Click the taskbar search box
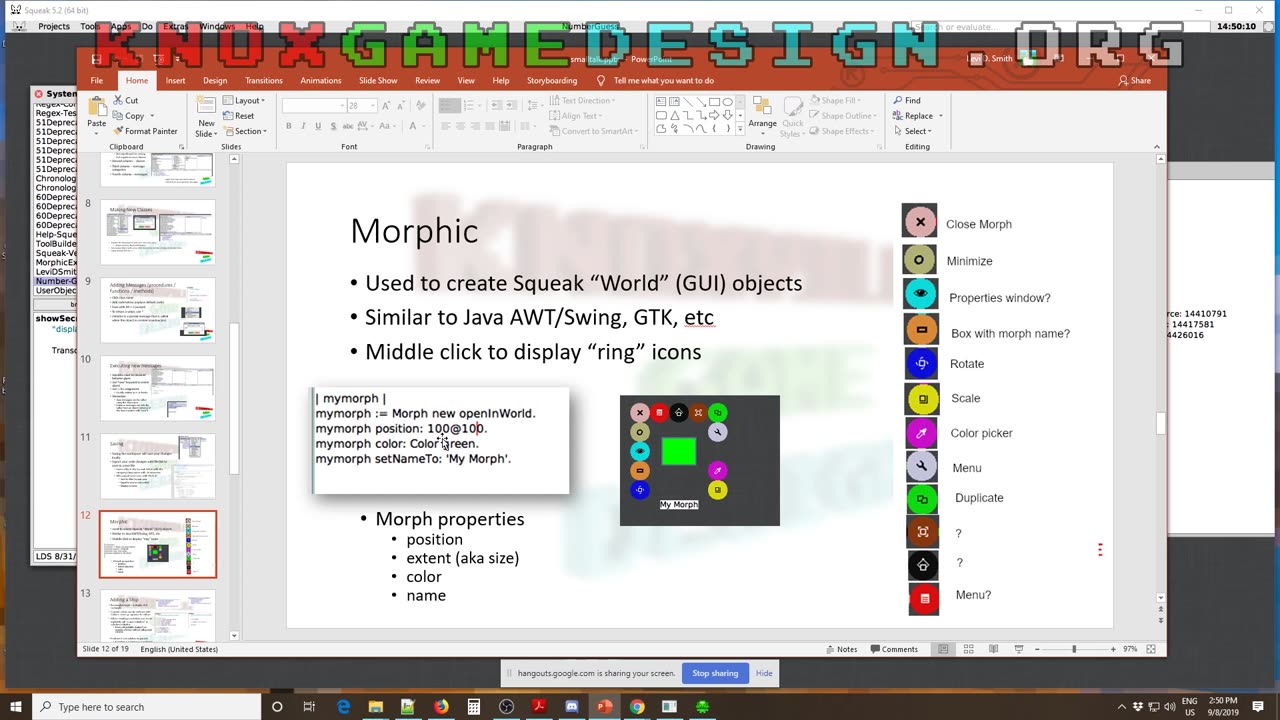1280x720 pixels. coord(145,707)
